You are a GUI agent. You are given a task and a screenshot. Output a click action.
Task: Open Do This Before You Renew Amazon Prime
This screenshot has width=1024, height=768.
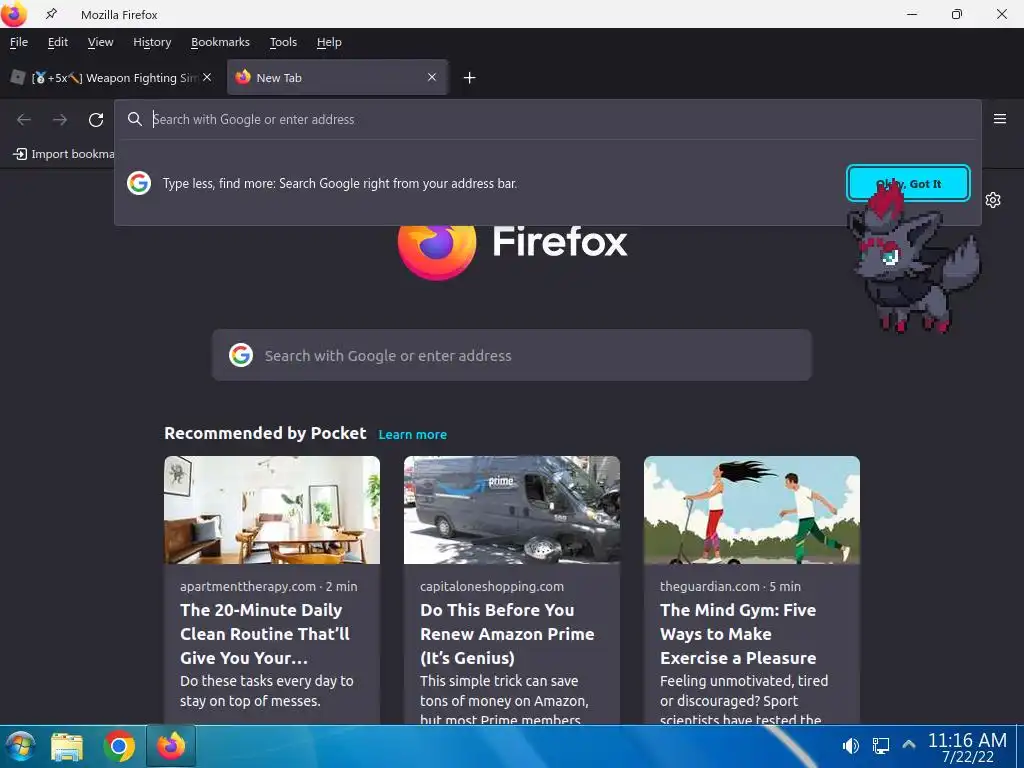tap(507, 633)
